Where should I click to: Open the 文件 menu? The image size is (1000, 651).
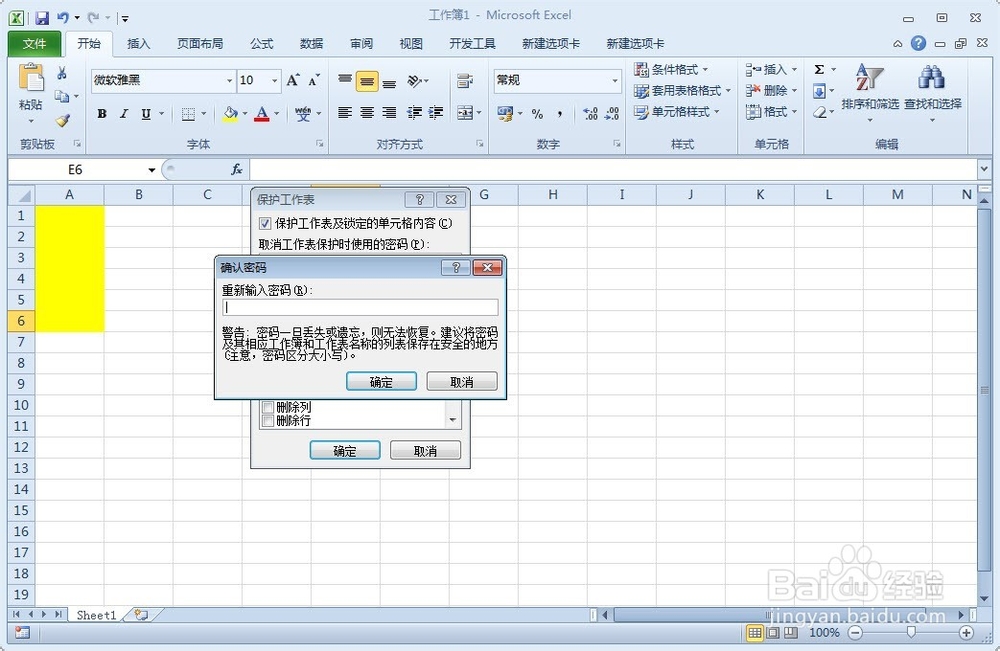tap(34, 43)
